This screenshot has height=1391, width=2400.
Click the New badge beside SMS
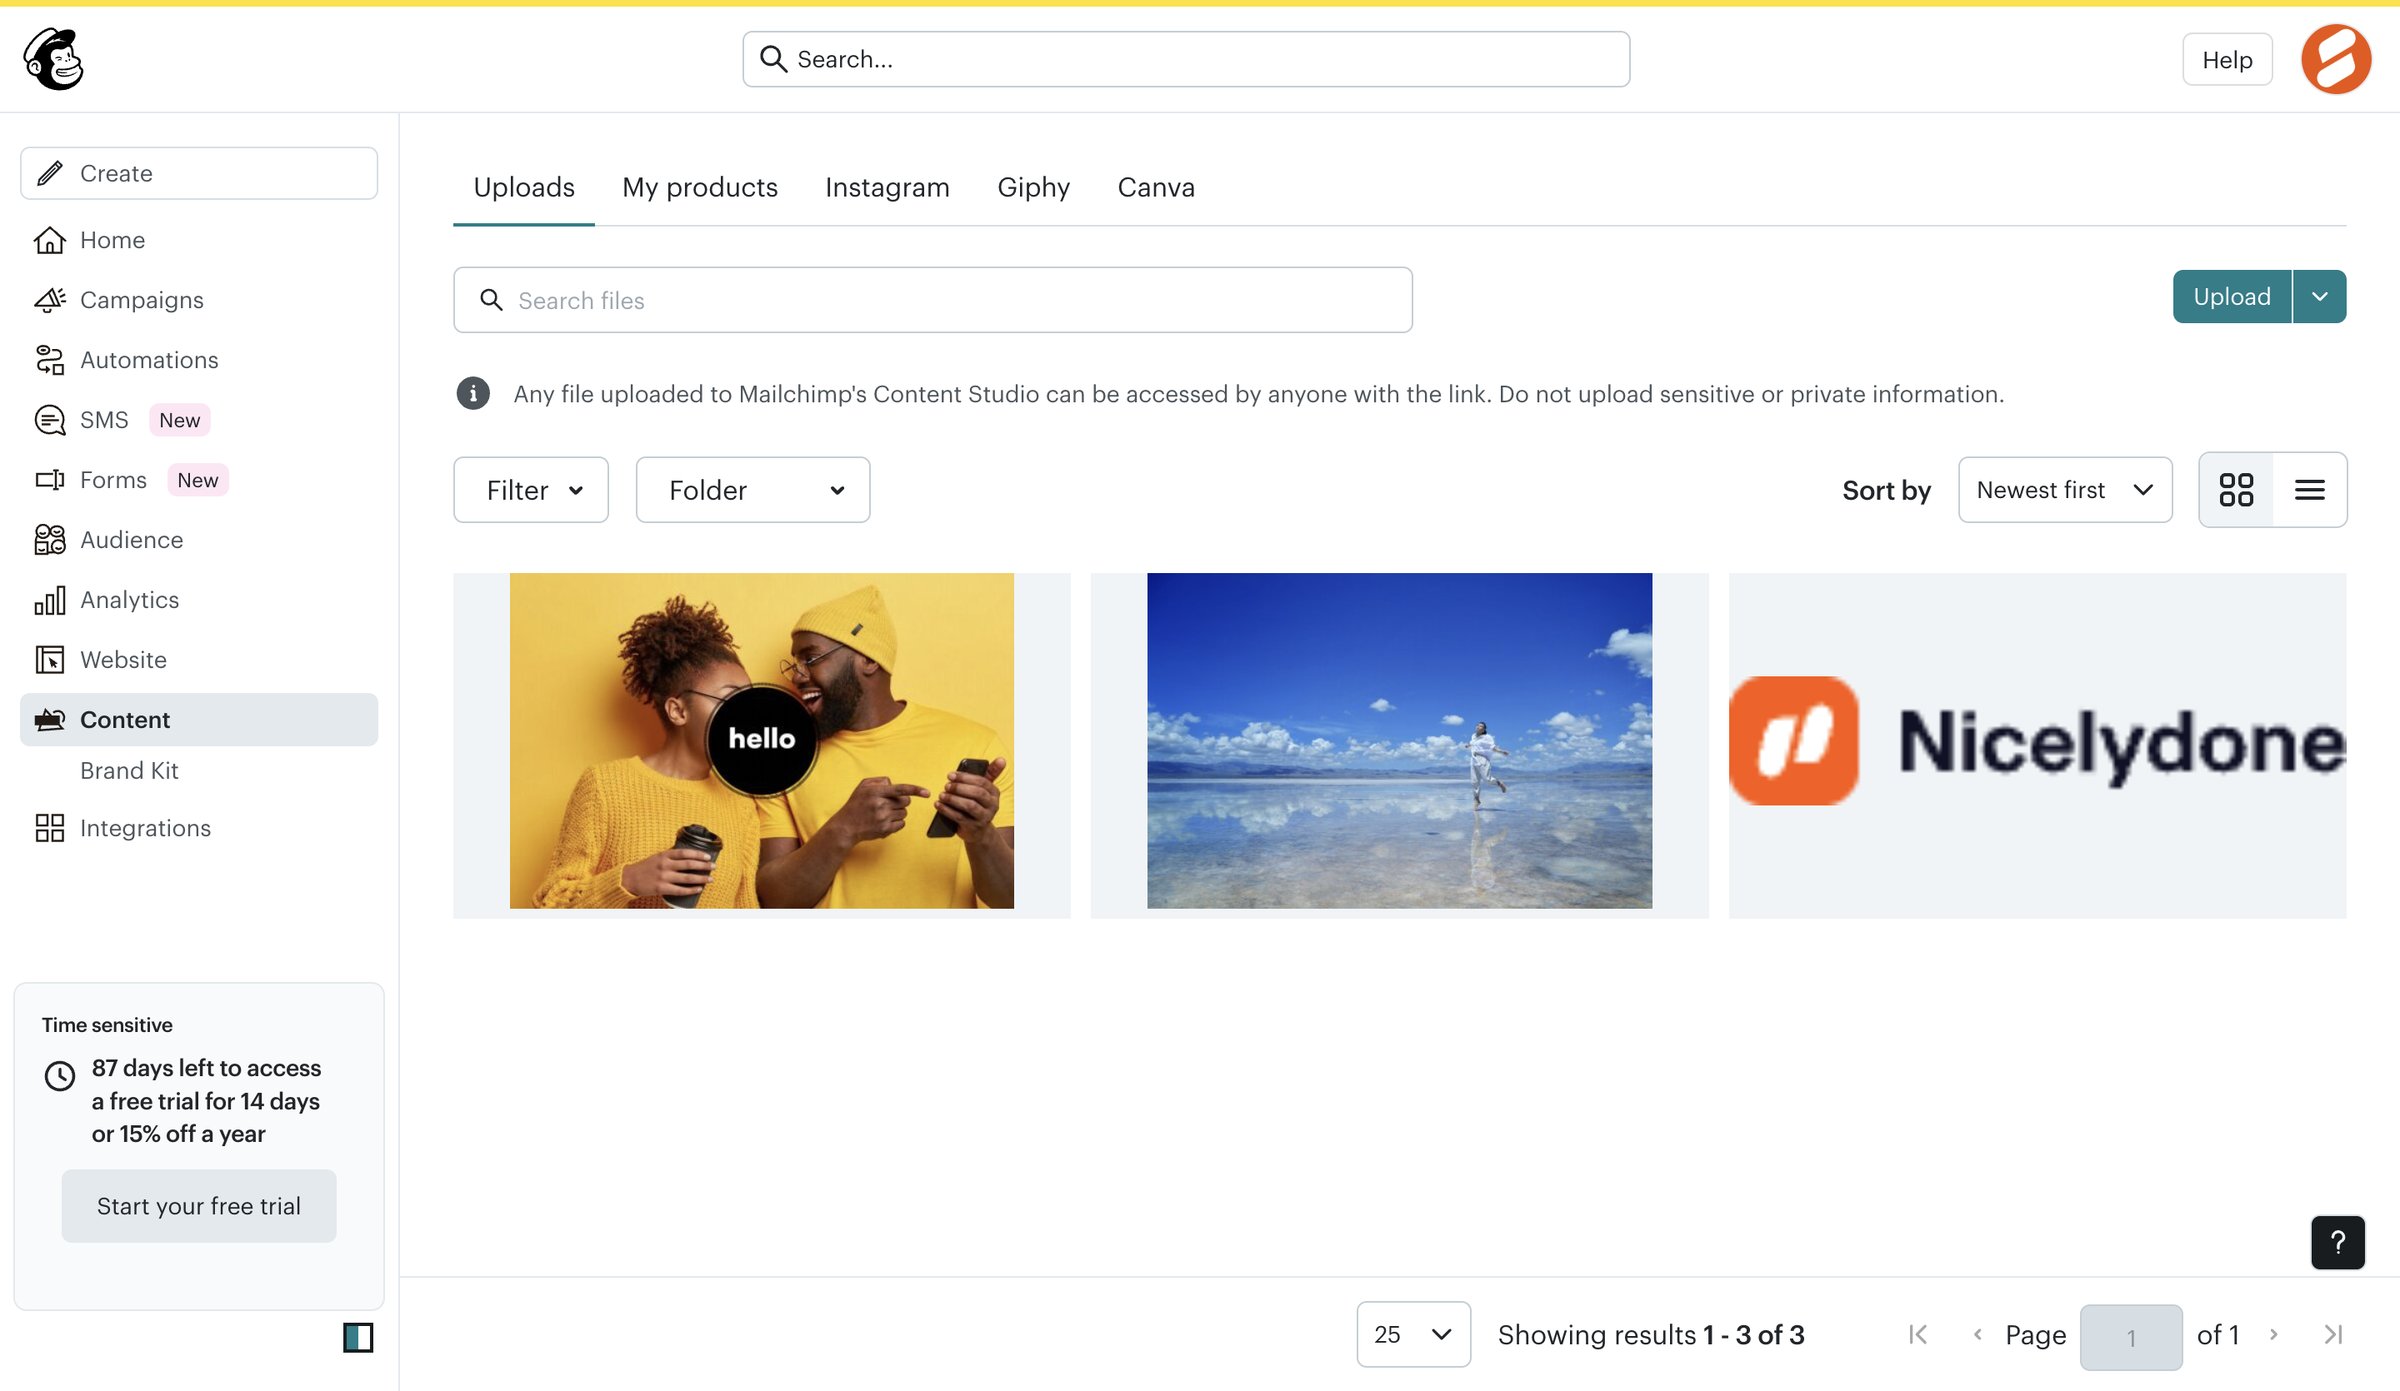180,420
